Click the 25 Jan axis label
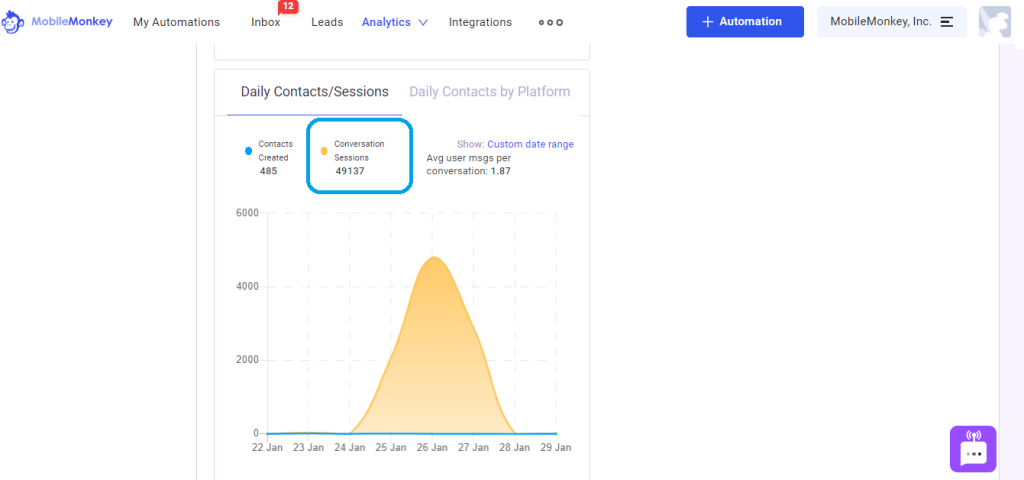The image size is (1024, 480). coord(391,448)
